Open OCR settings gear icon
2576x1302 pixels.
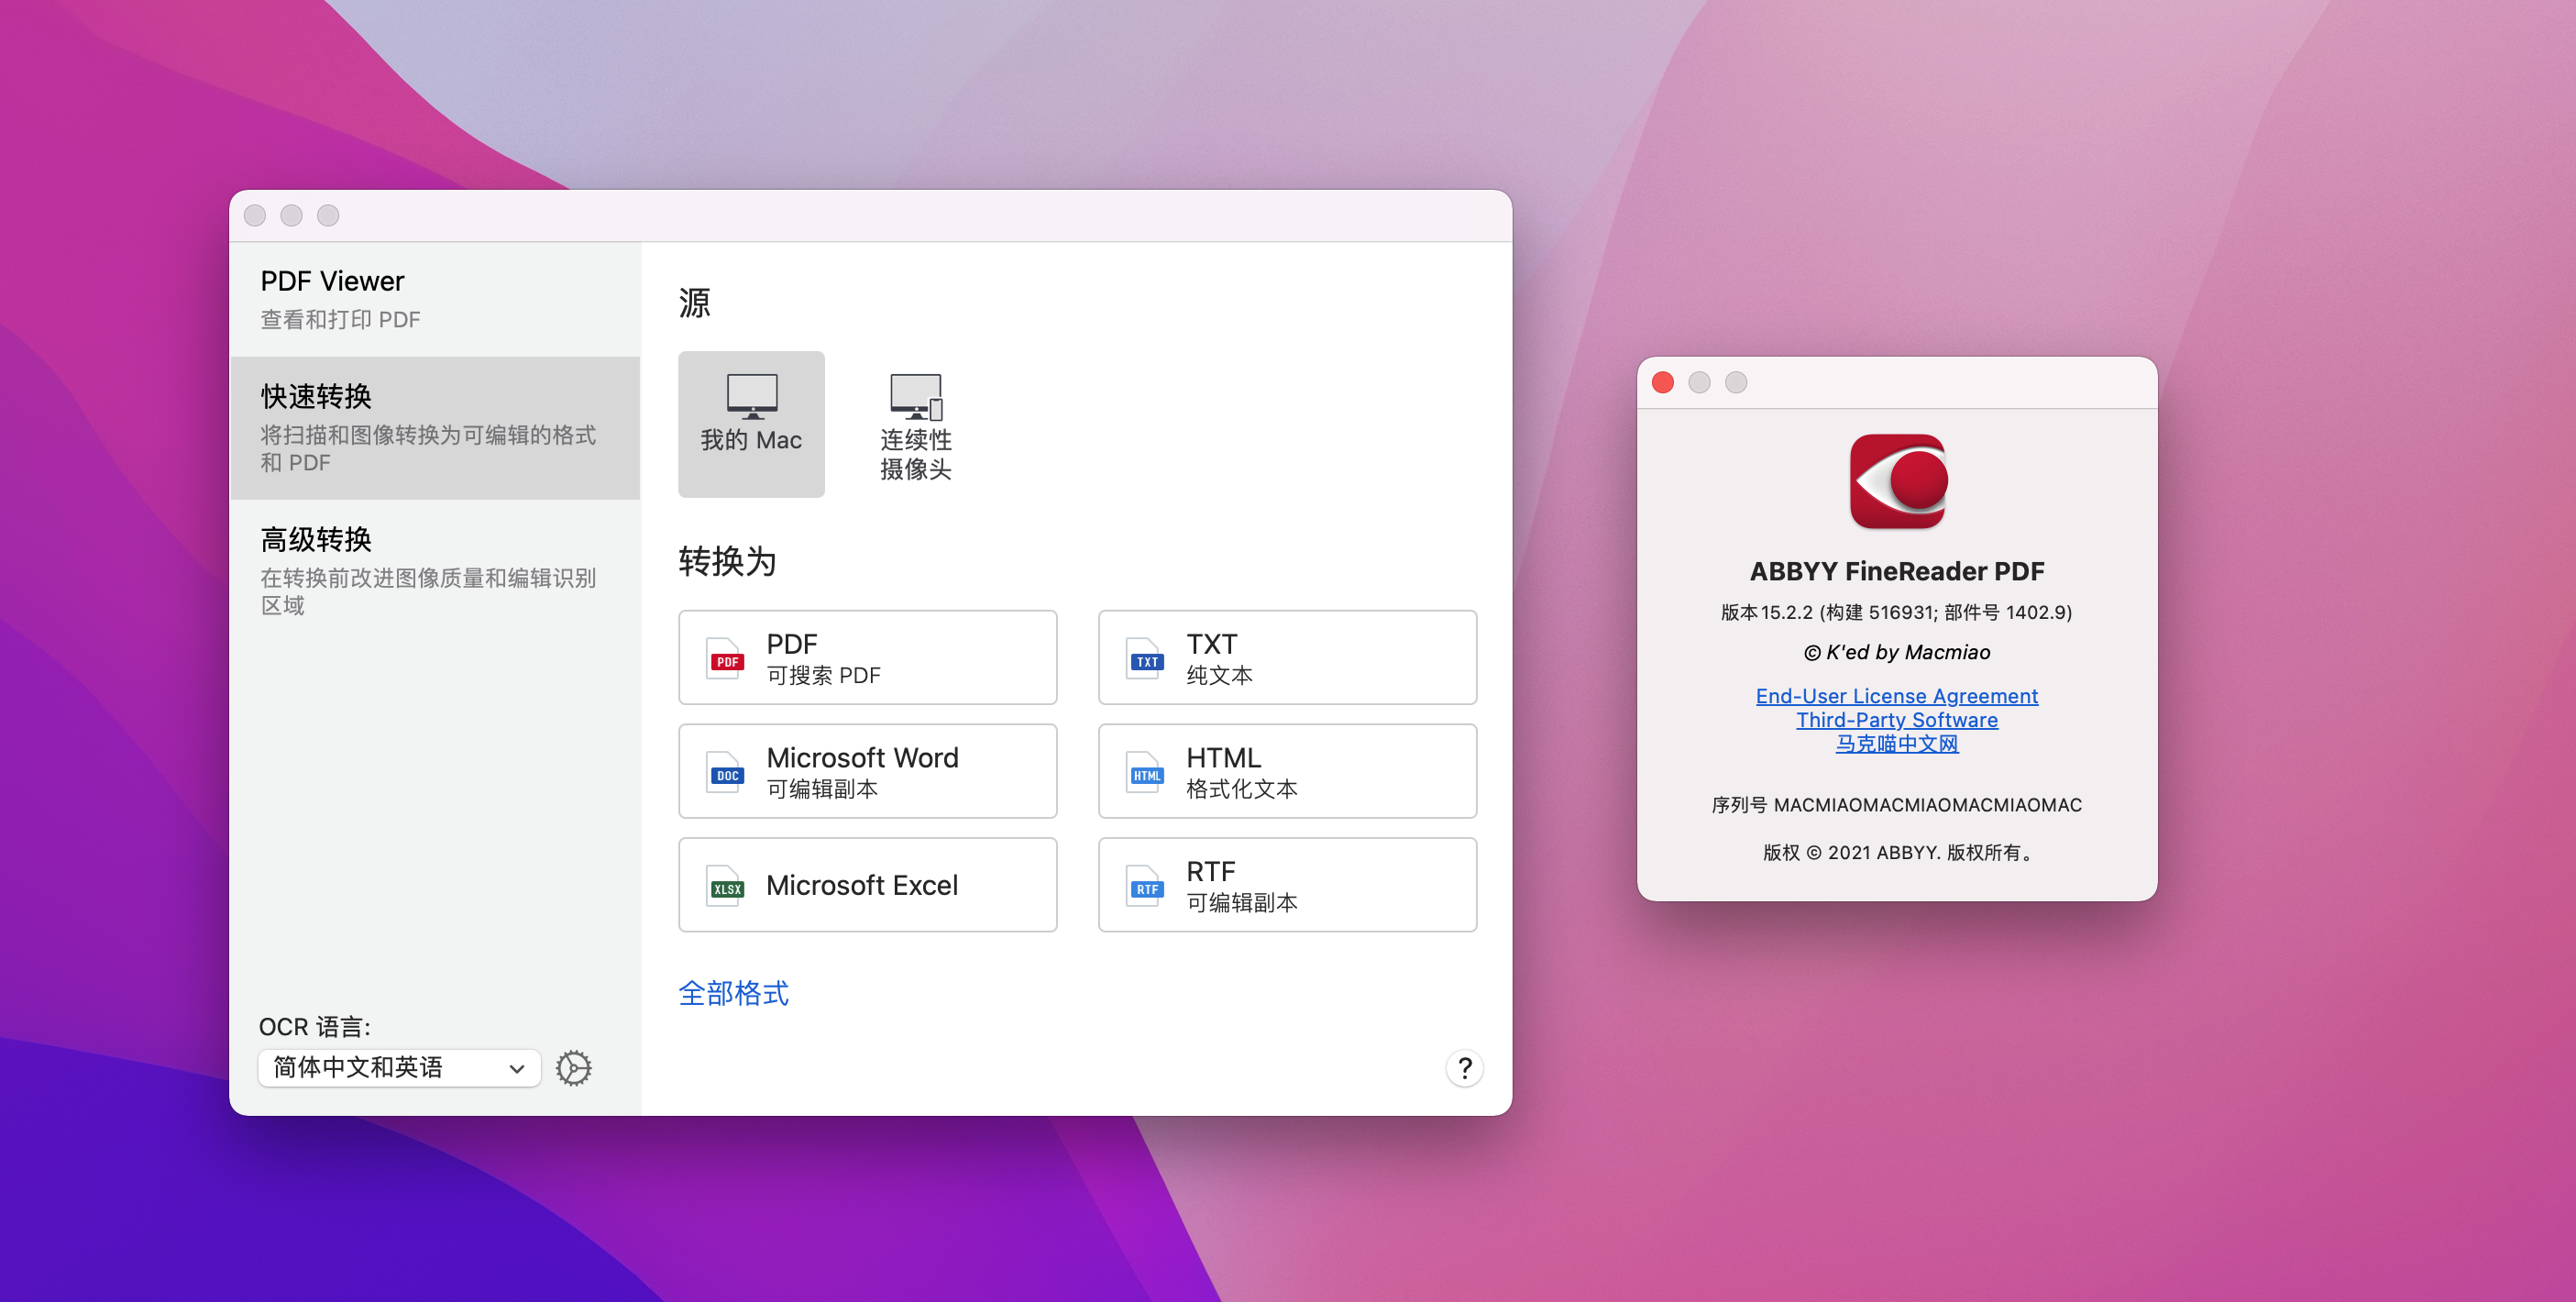(574, 1068)
